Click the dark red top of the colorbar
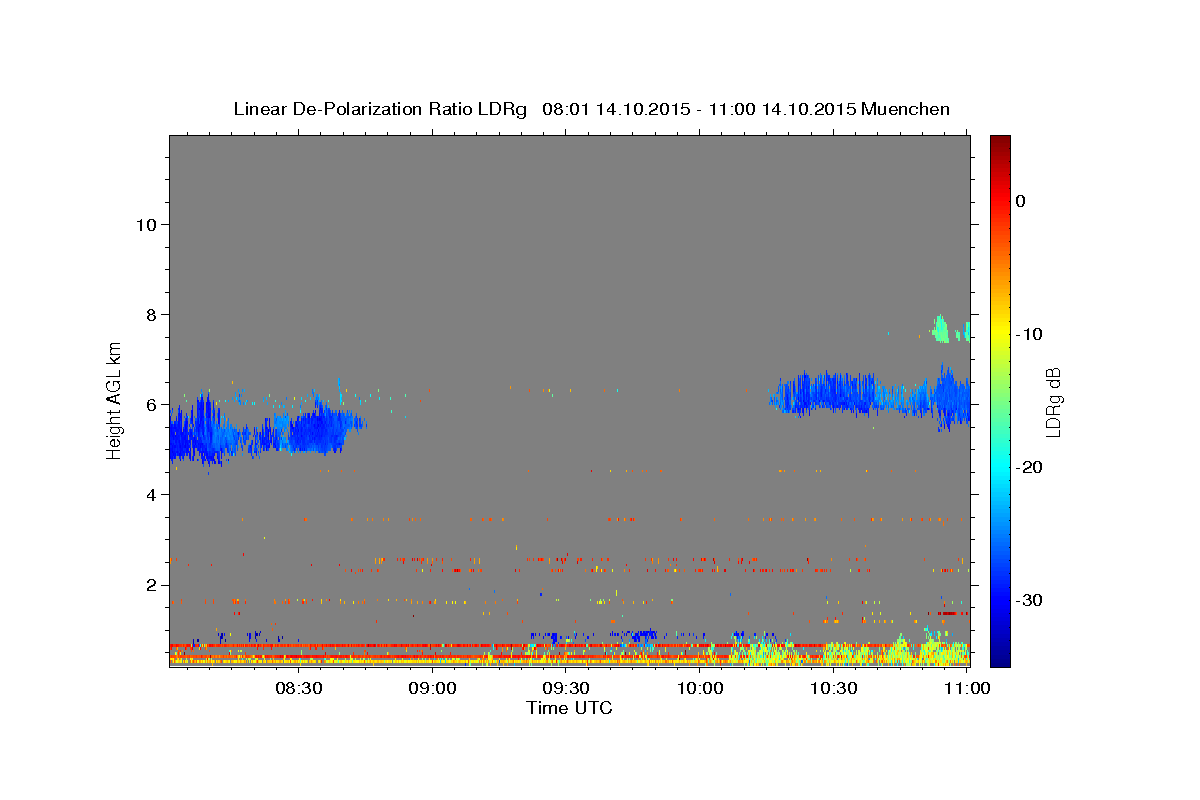This screenshot has height=800, width=1200. point(1000,145)
